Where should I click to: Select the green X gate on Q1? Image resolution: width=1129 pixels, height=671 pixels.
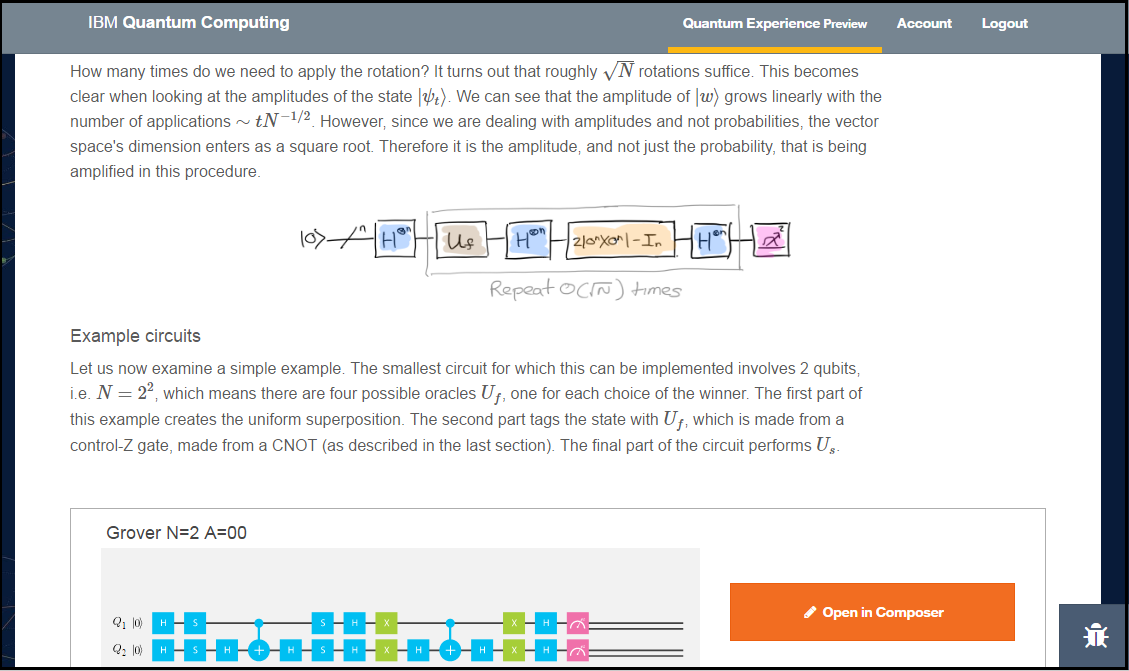(386, 622)
